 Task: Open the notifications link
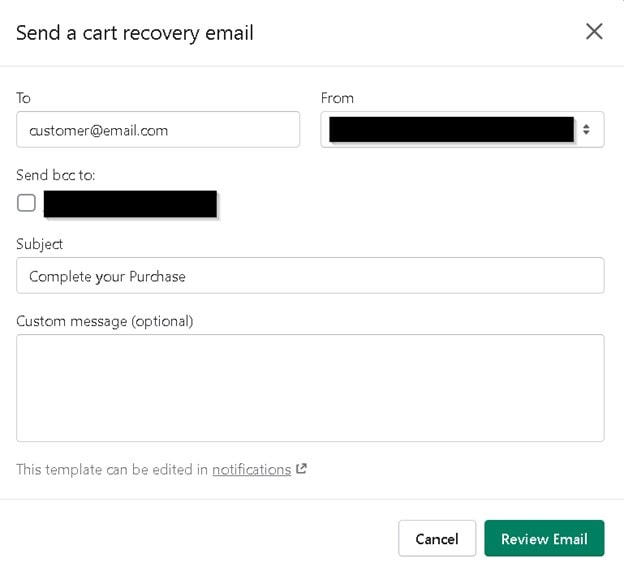pyautogui.click(x=251, y=469)
